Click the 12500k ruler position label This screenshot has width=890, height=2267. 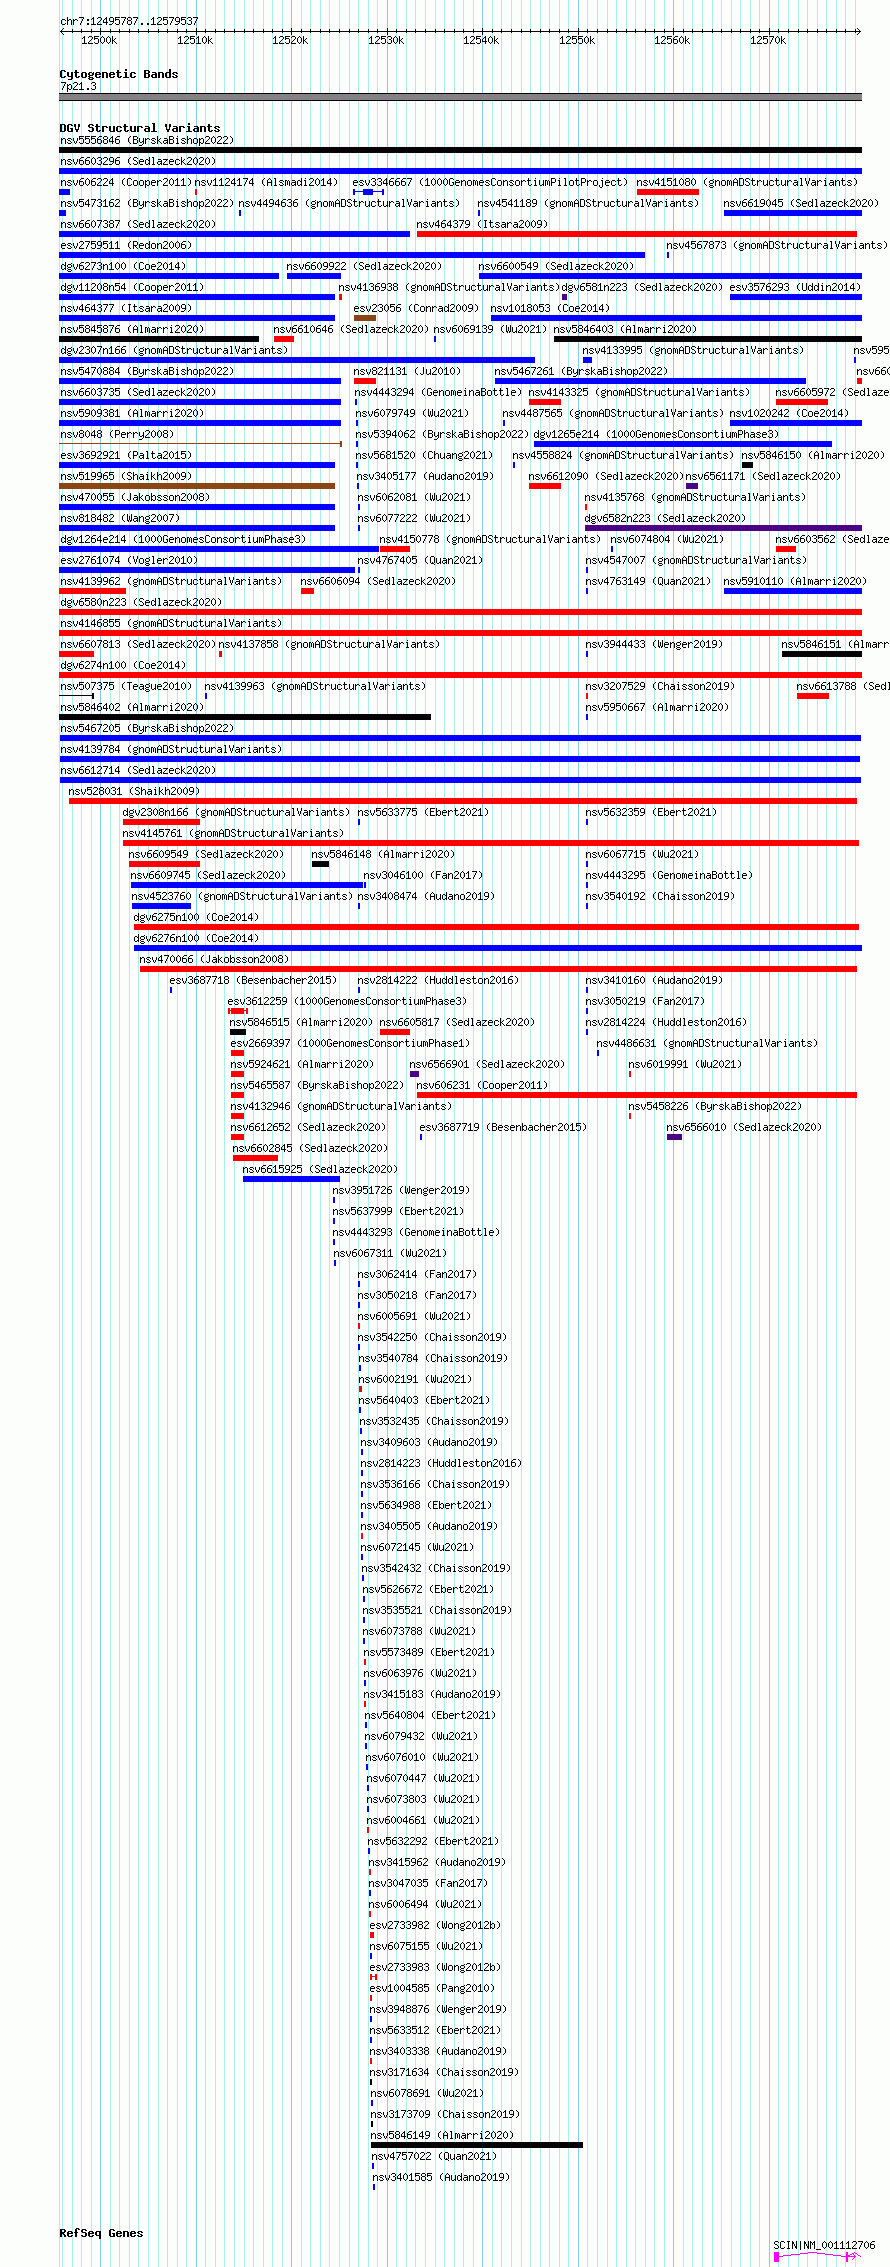[99, 40]
